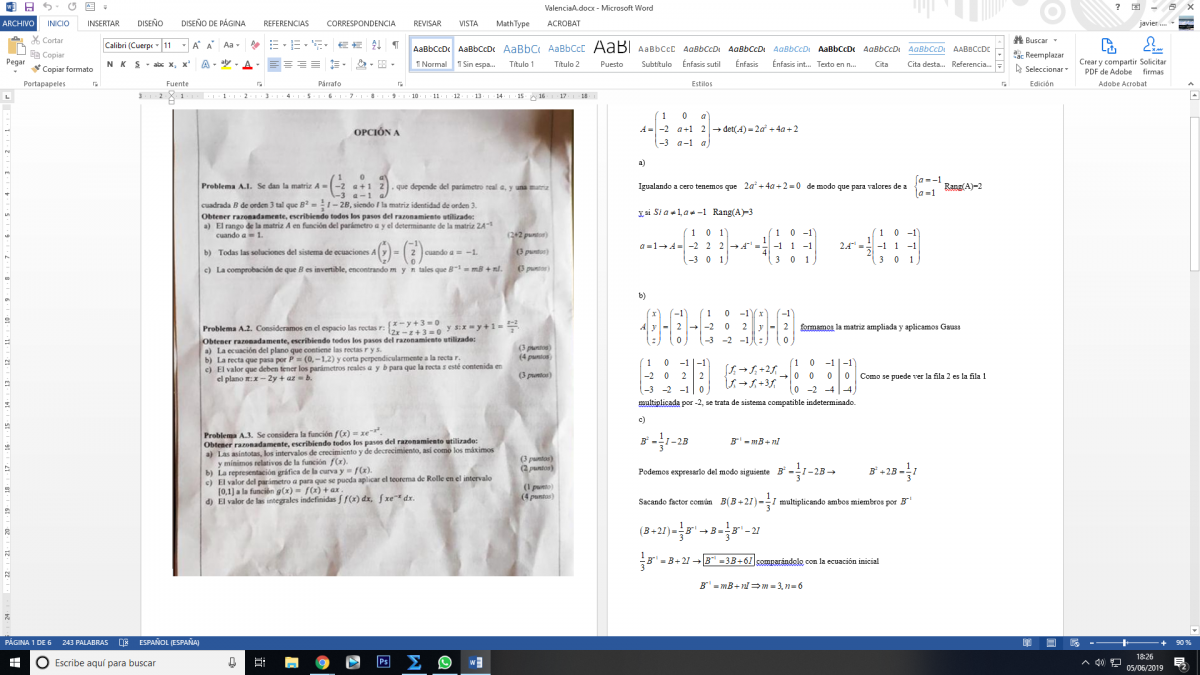
Task: Click the save icon in quick access toolbar
Action: point(29,7)
